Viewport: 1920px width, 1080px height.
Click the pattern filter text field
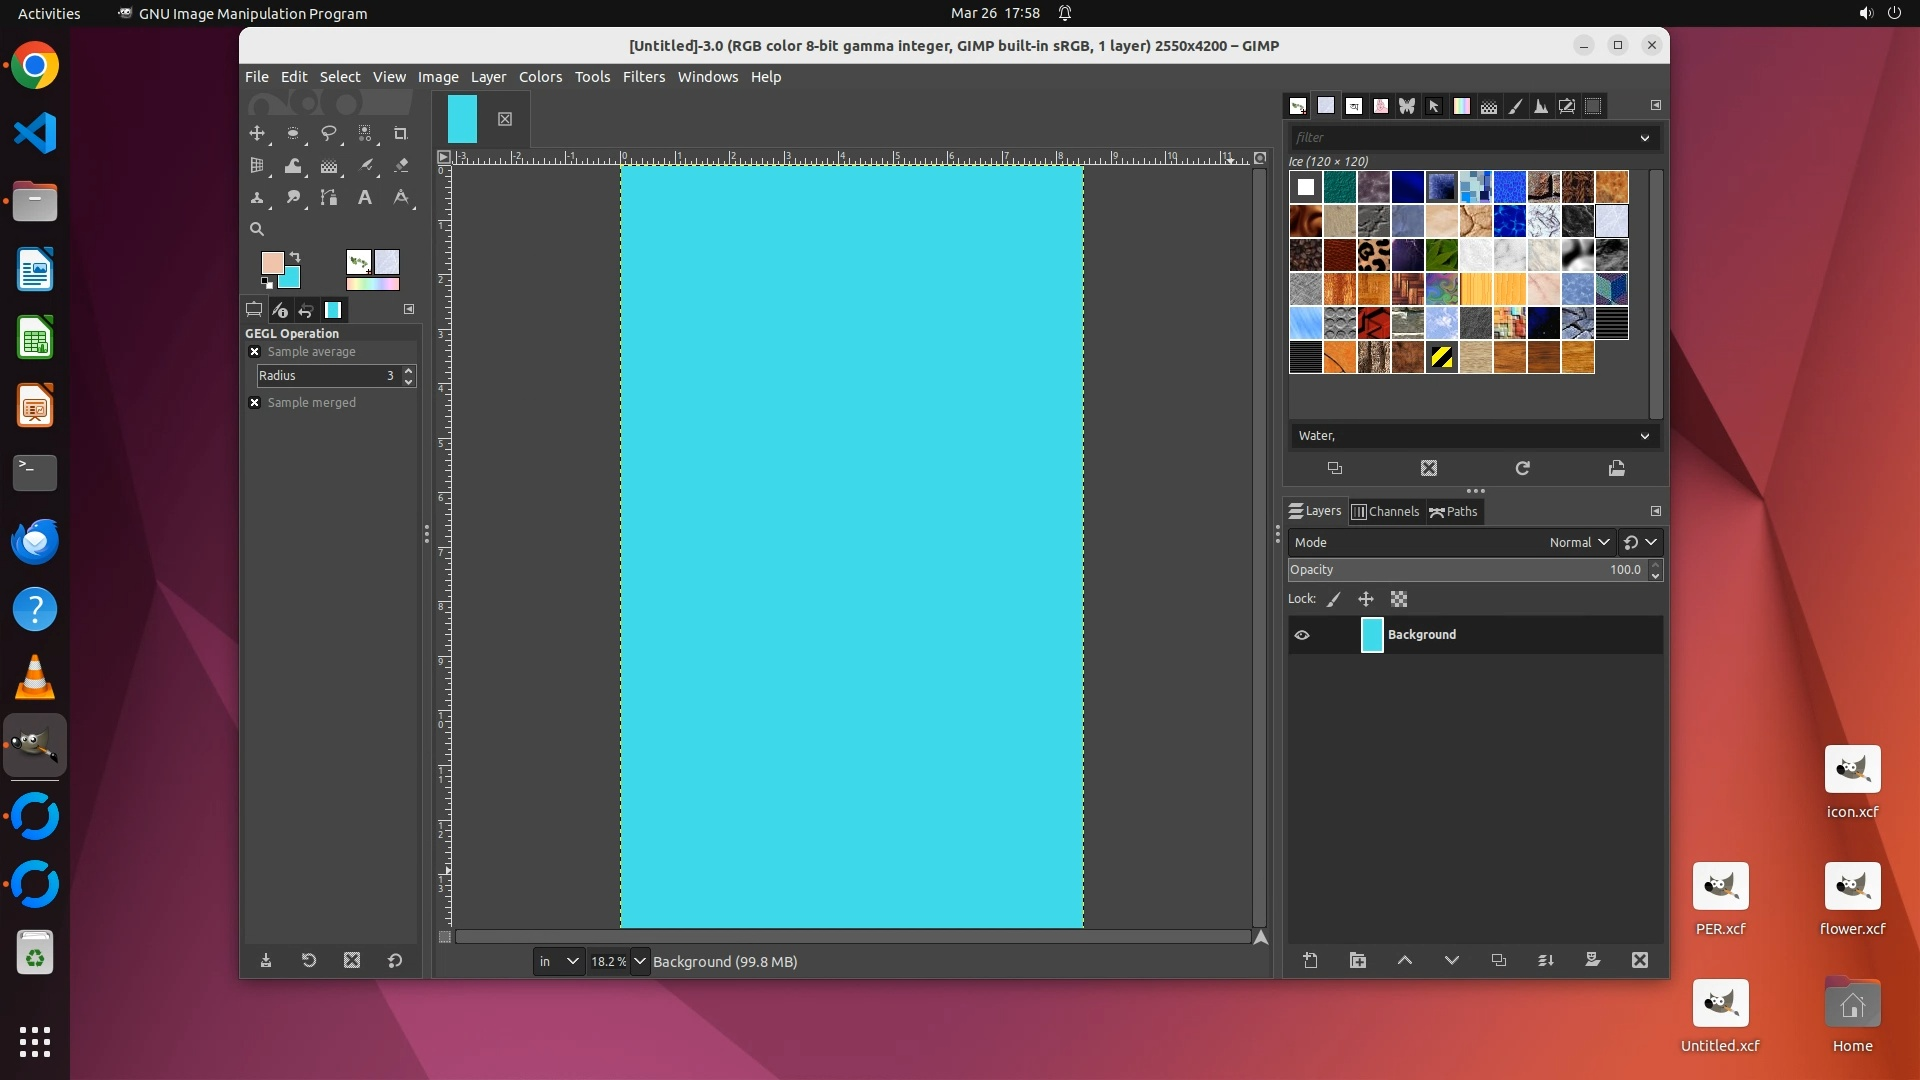point(1462,138)
